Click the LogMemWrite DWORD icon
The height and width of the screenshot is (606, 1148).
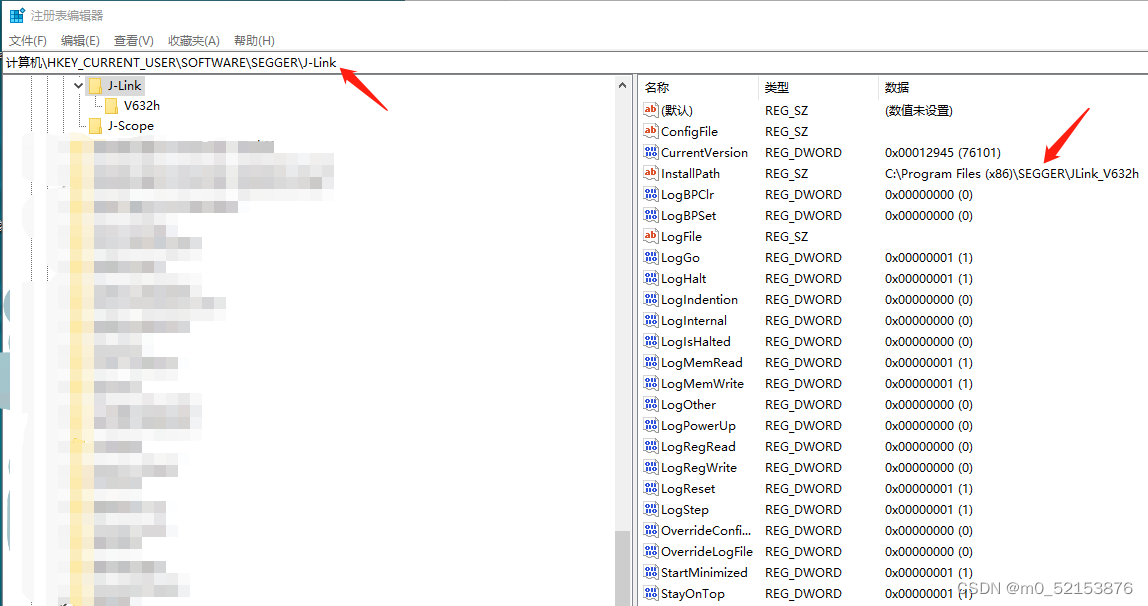[651, 383]
